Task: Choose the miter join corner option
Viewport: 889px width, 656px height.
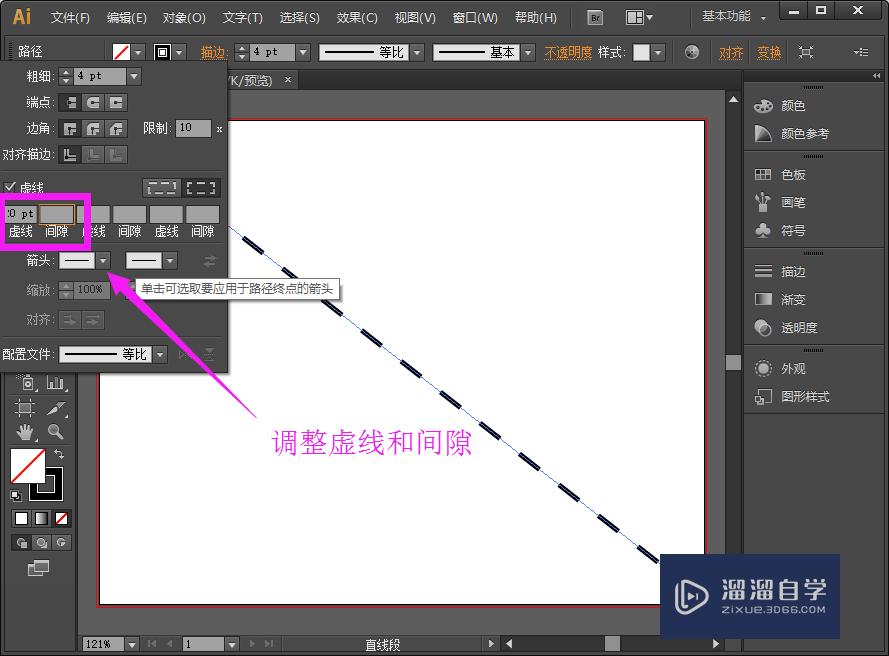Action: 70,129
